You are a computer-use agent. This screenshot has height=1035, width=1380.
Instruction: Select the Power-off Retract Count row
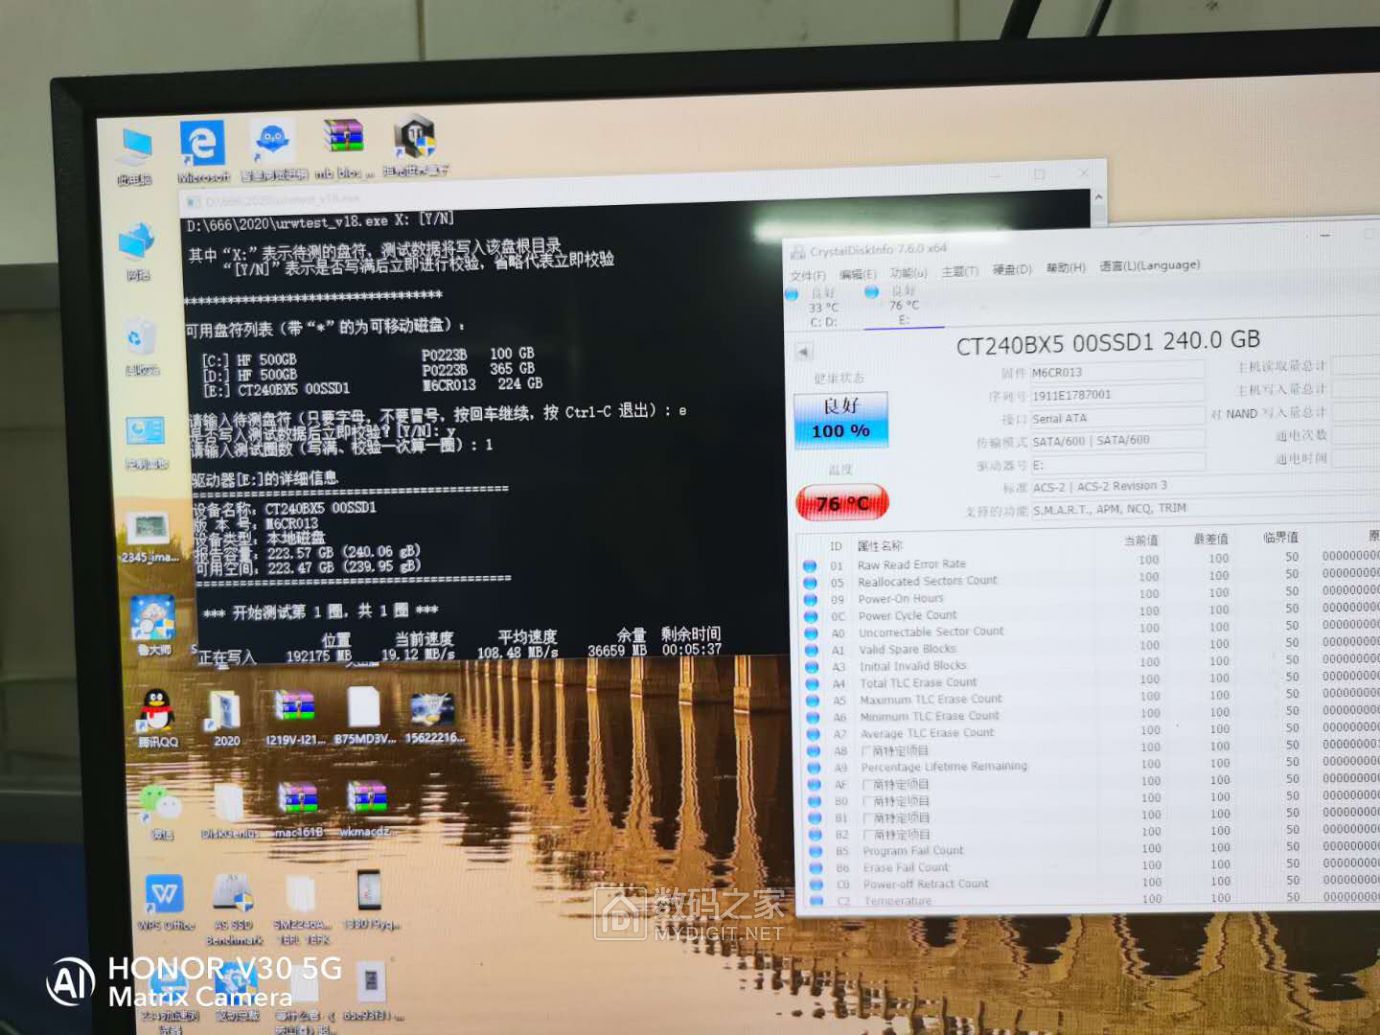1090,885
